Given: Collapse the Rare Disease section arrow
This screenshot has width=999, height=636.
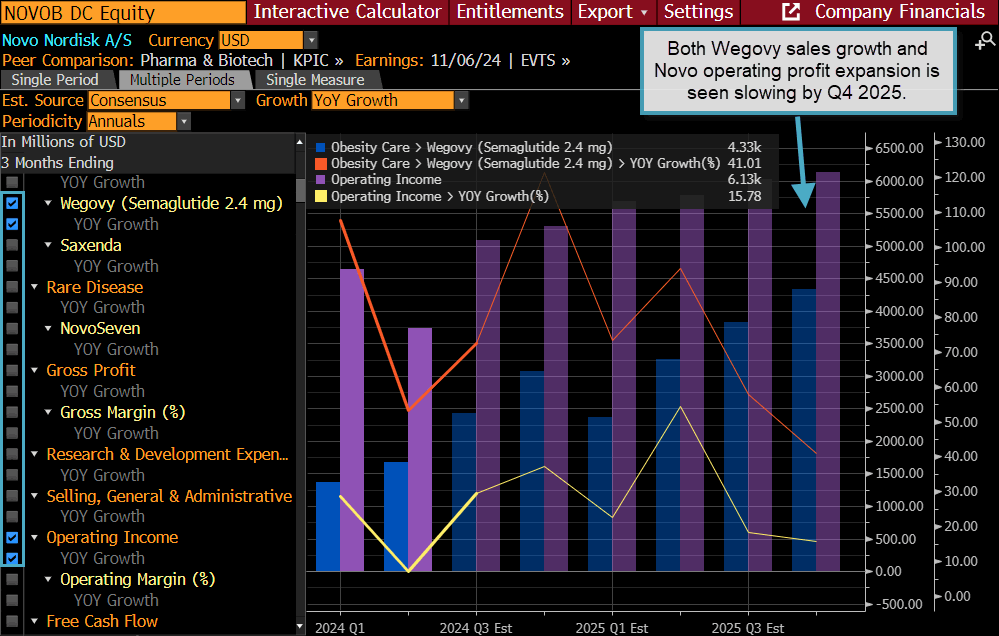Looking at the screenshot, I should [34, 287].
